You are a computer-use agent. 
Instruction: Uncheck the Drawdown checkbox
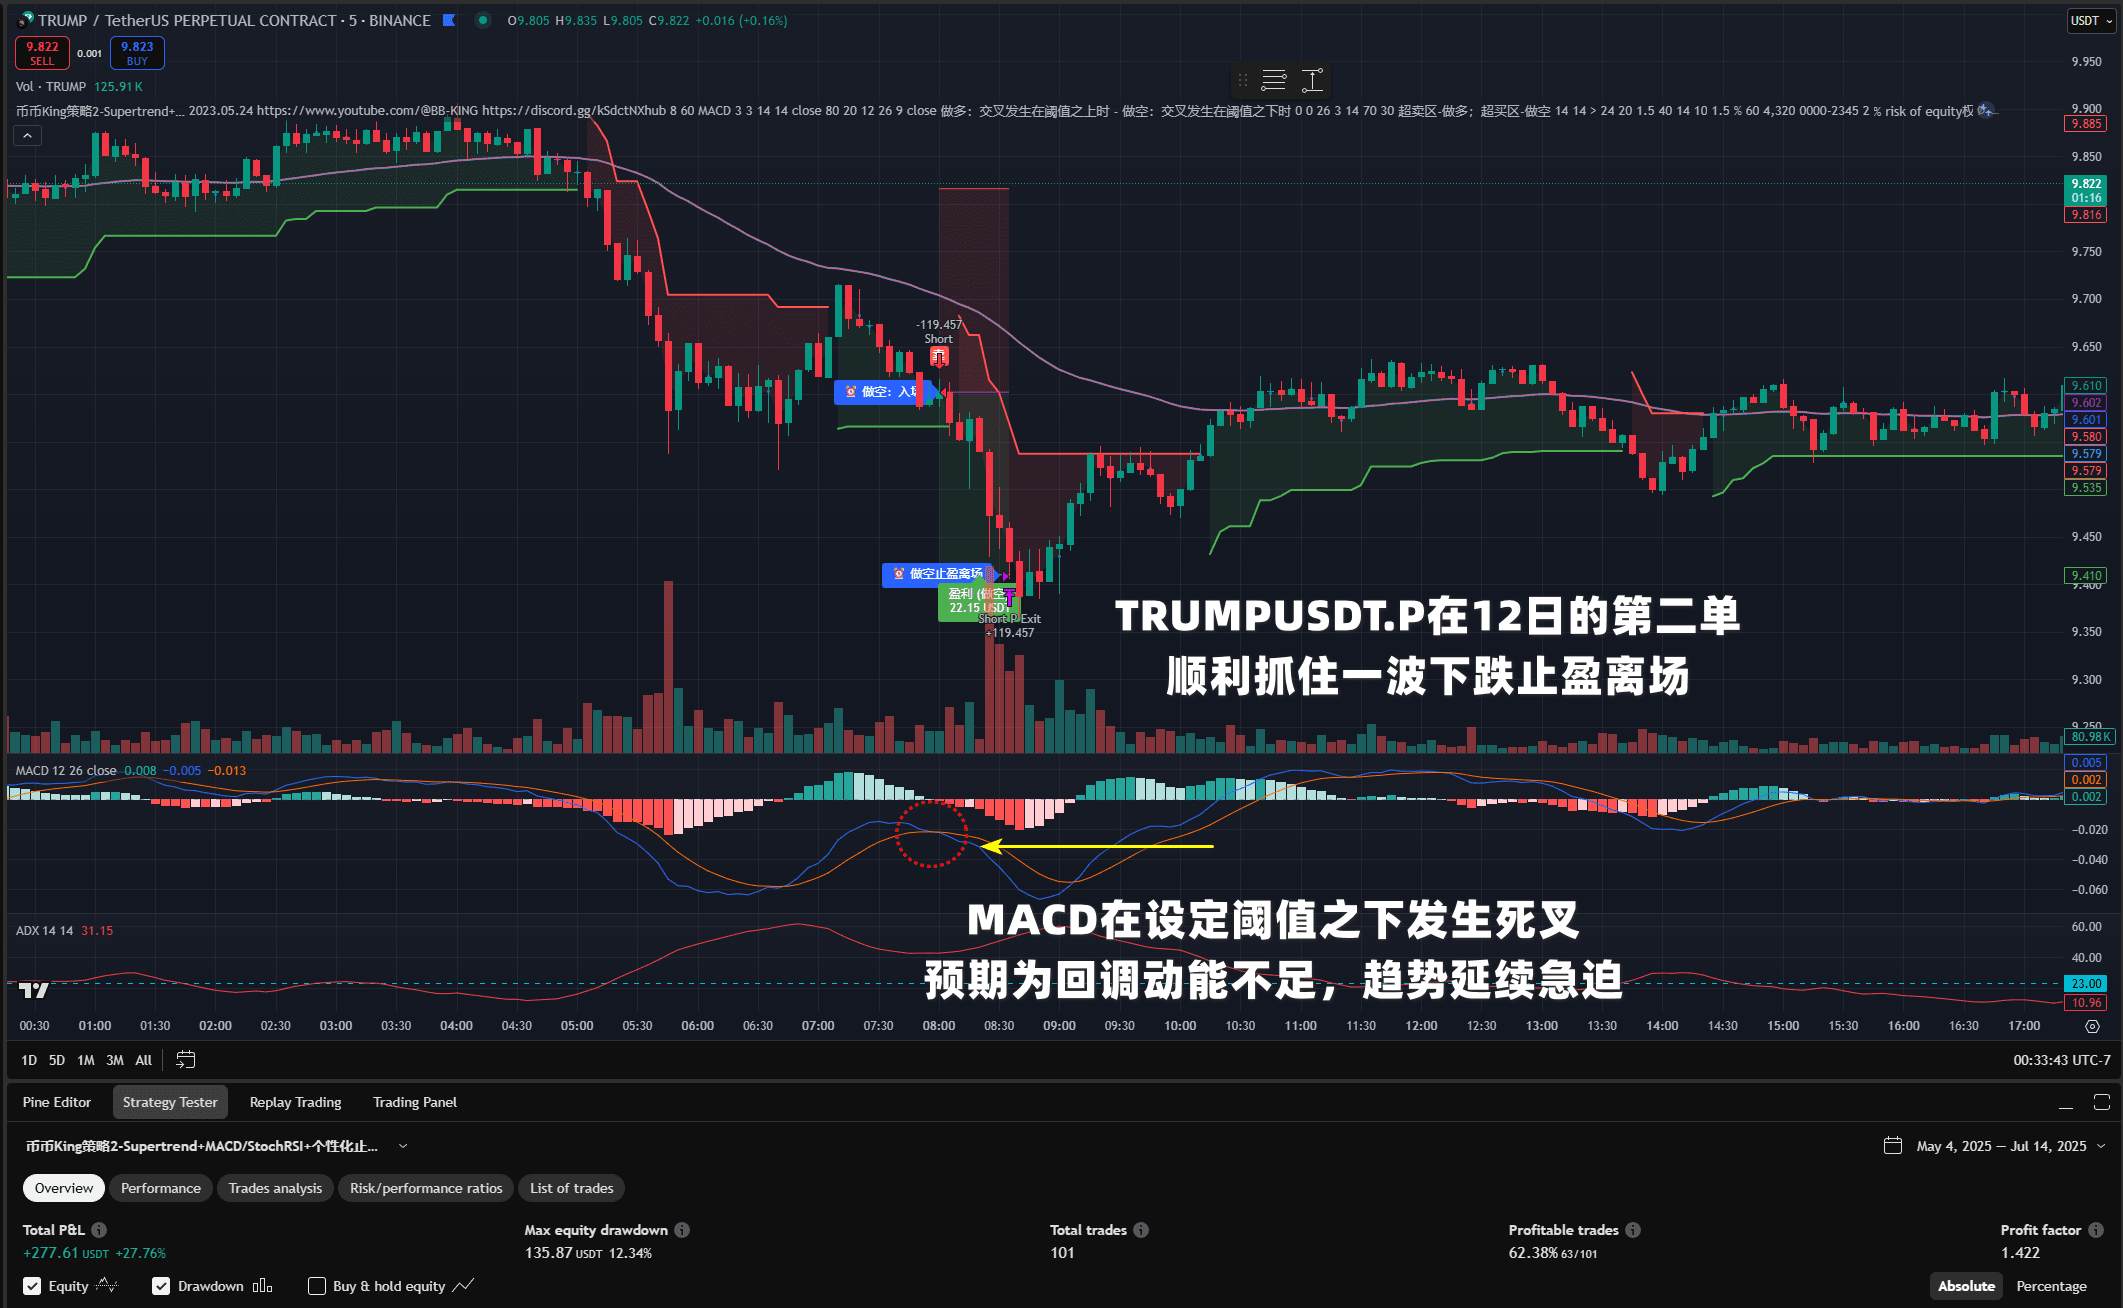click(161, 1286)
